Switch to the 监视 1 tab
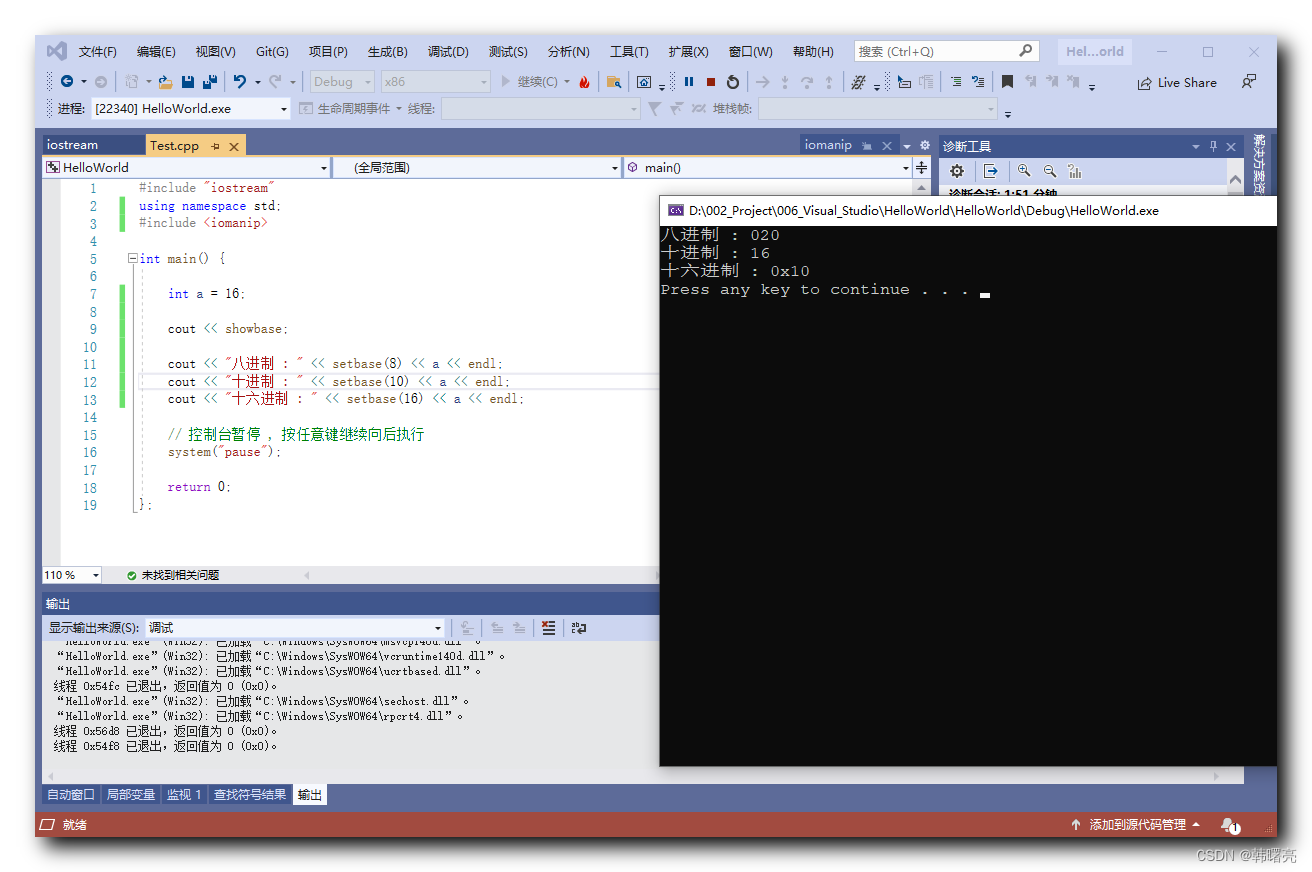 coord(184,794)
